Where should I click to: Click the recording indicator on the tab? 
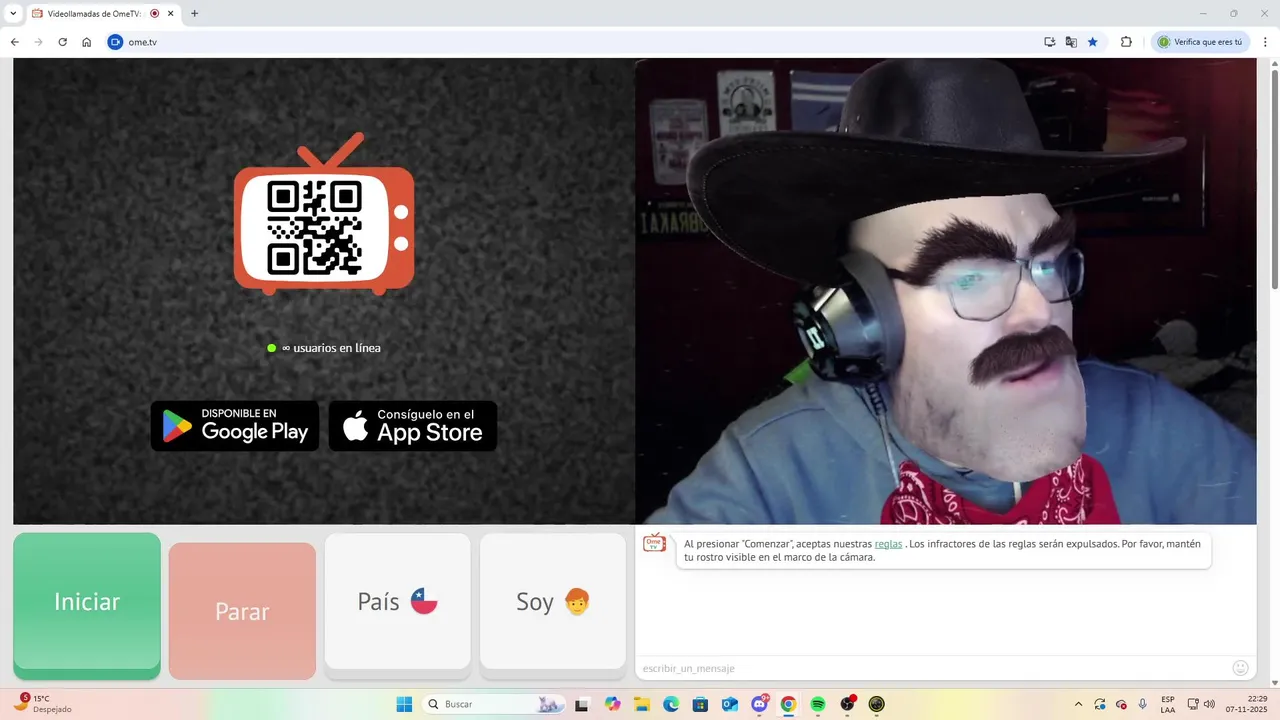[x=154, y=14]
